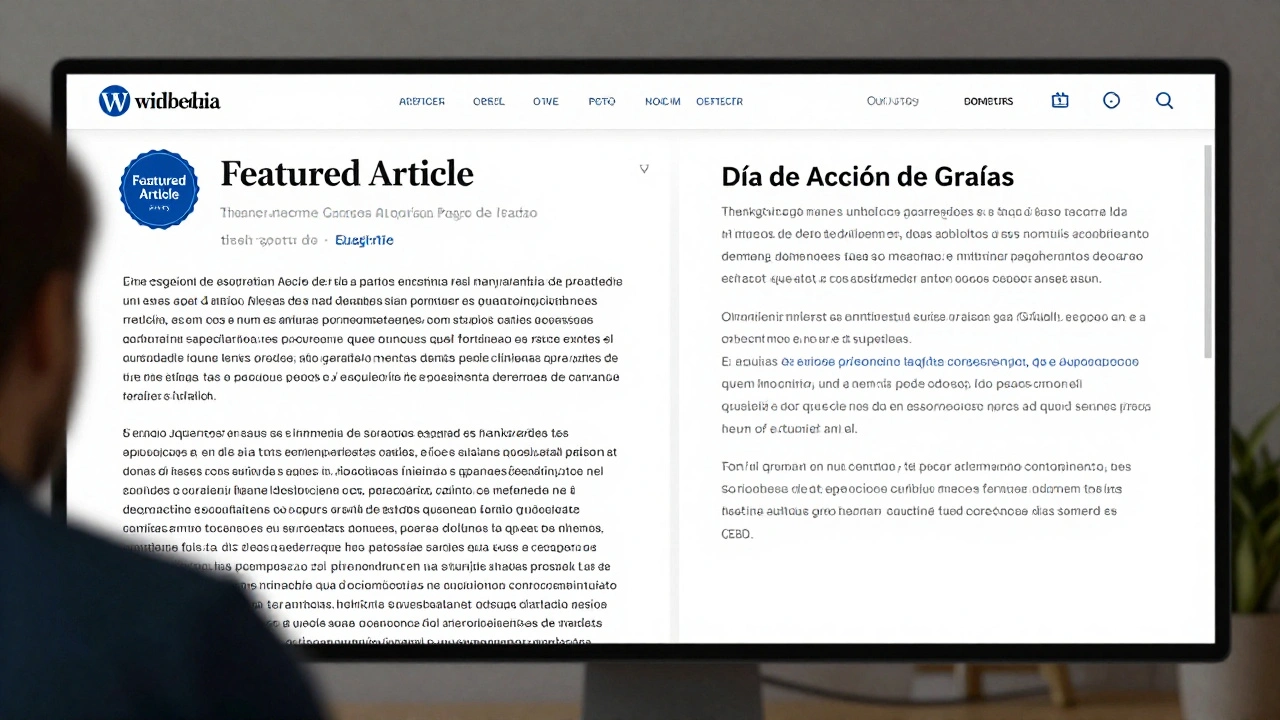
Task: Select the "Obeel" menu item
Action: coord(488,101)
